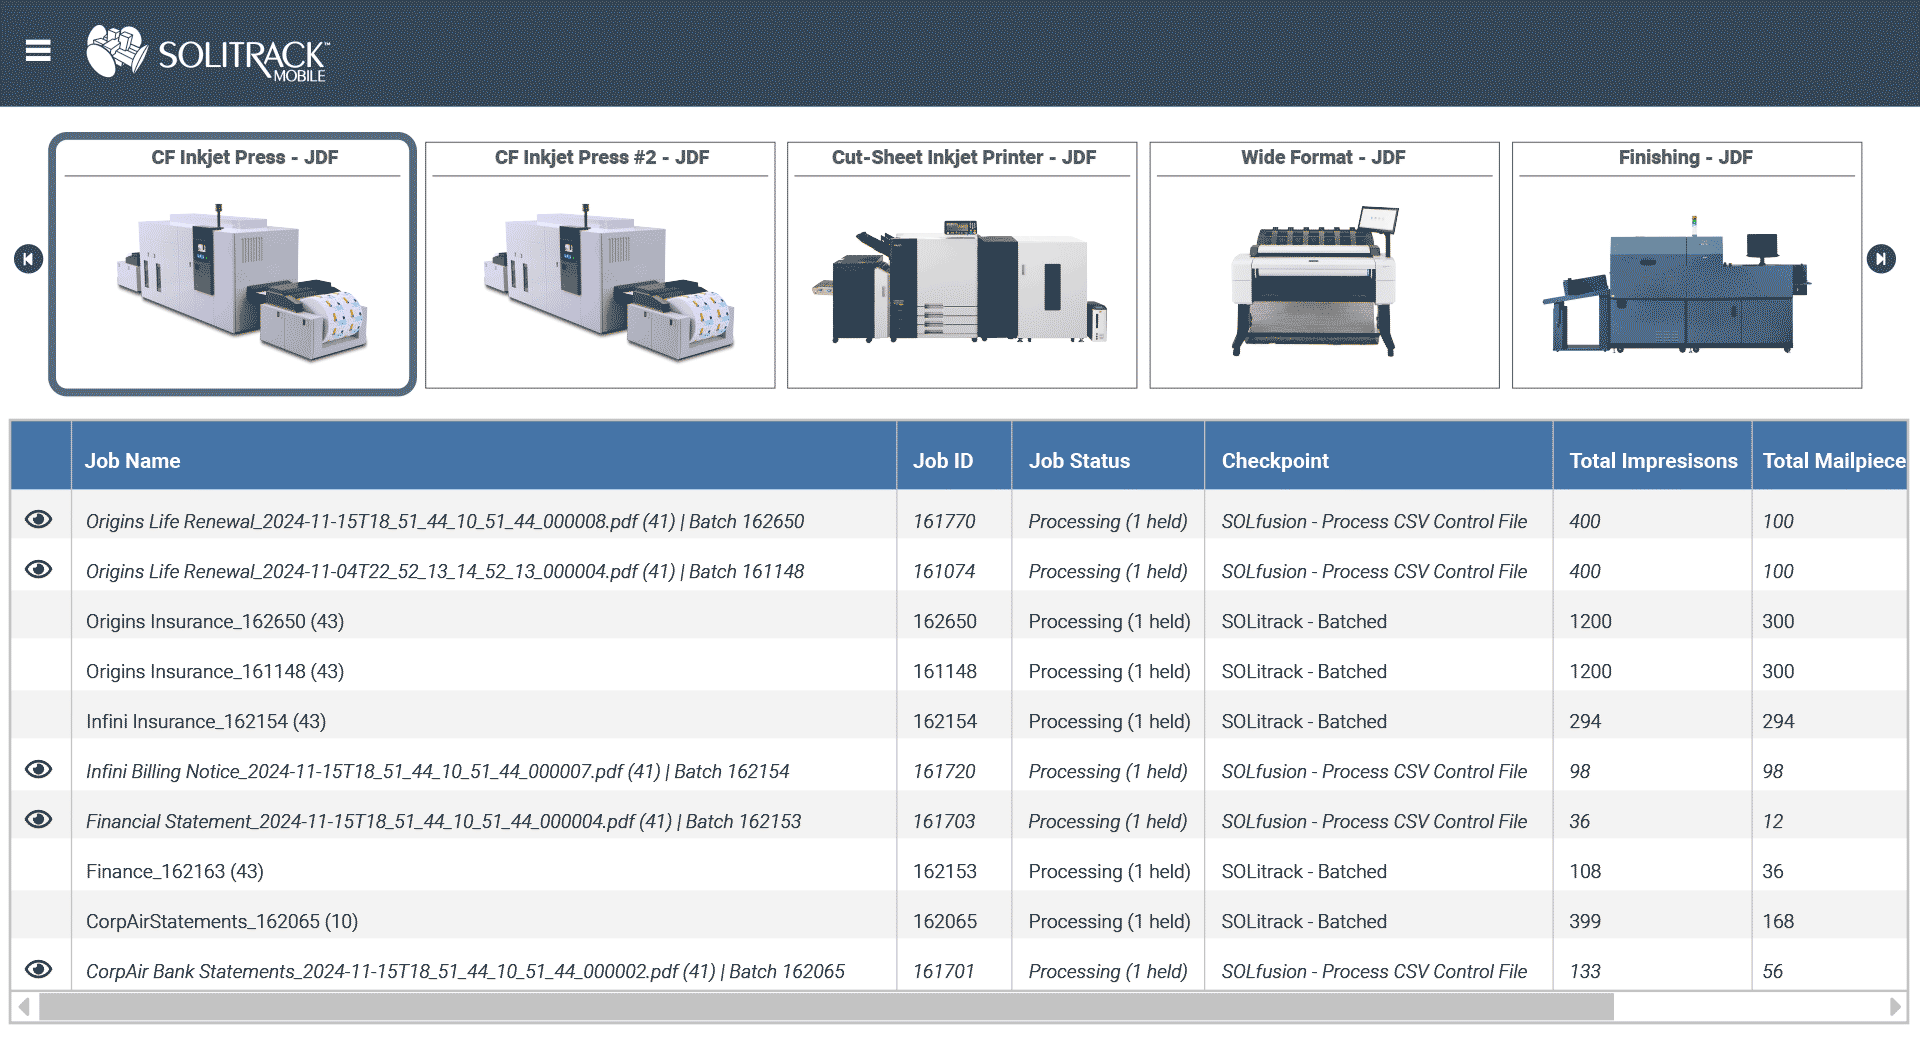Go to previous devices with left carousel arrow
This screenshot has width=1920, height=1039.
click(x=28, y=259)
